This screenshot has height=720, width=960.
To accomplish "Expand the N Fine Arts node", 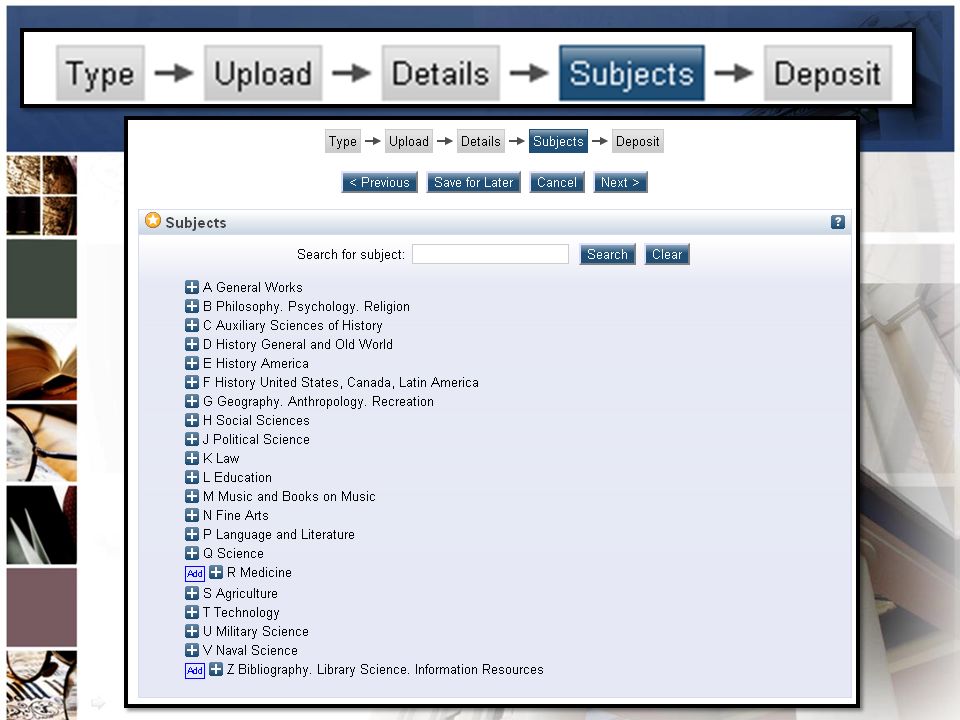I will coord(192,515).
